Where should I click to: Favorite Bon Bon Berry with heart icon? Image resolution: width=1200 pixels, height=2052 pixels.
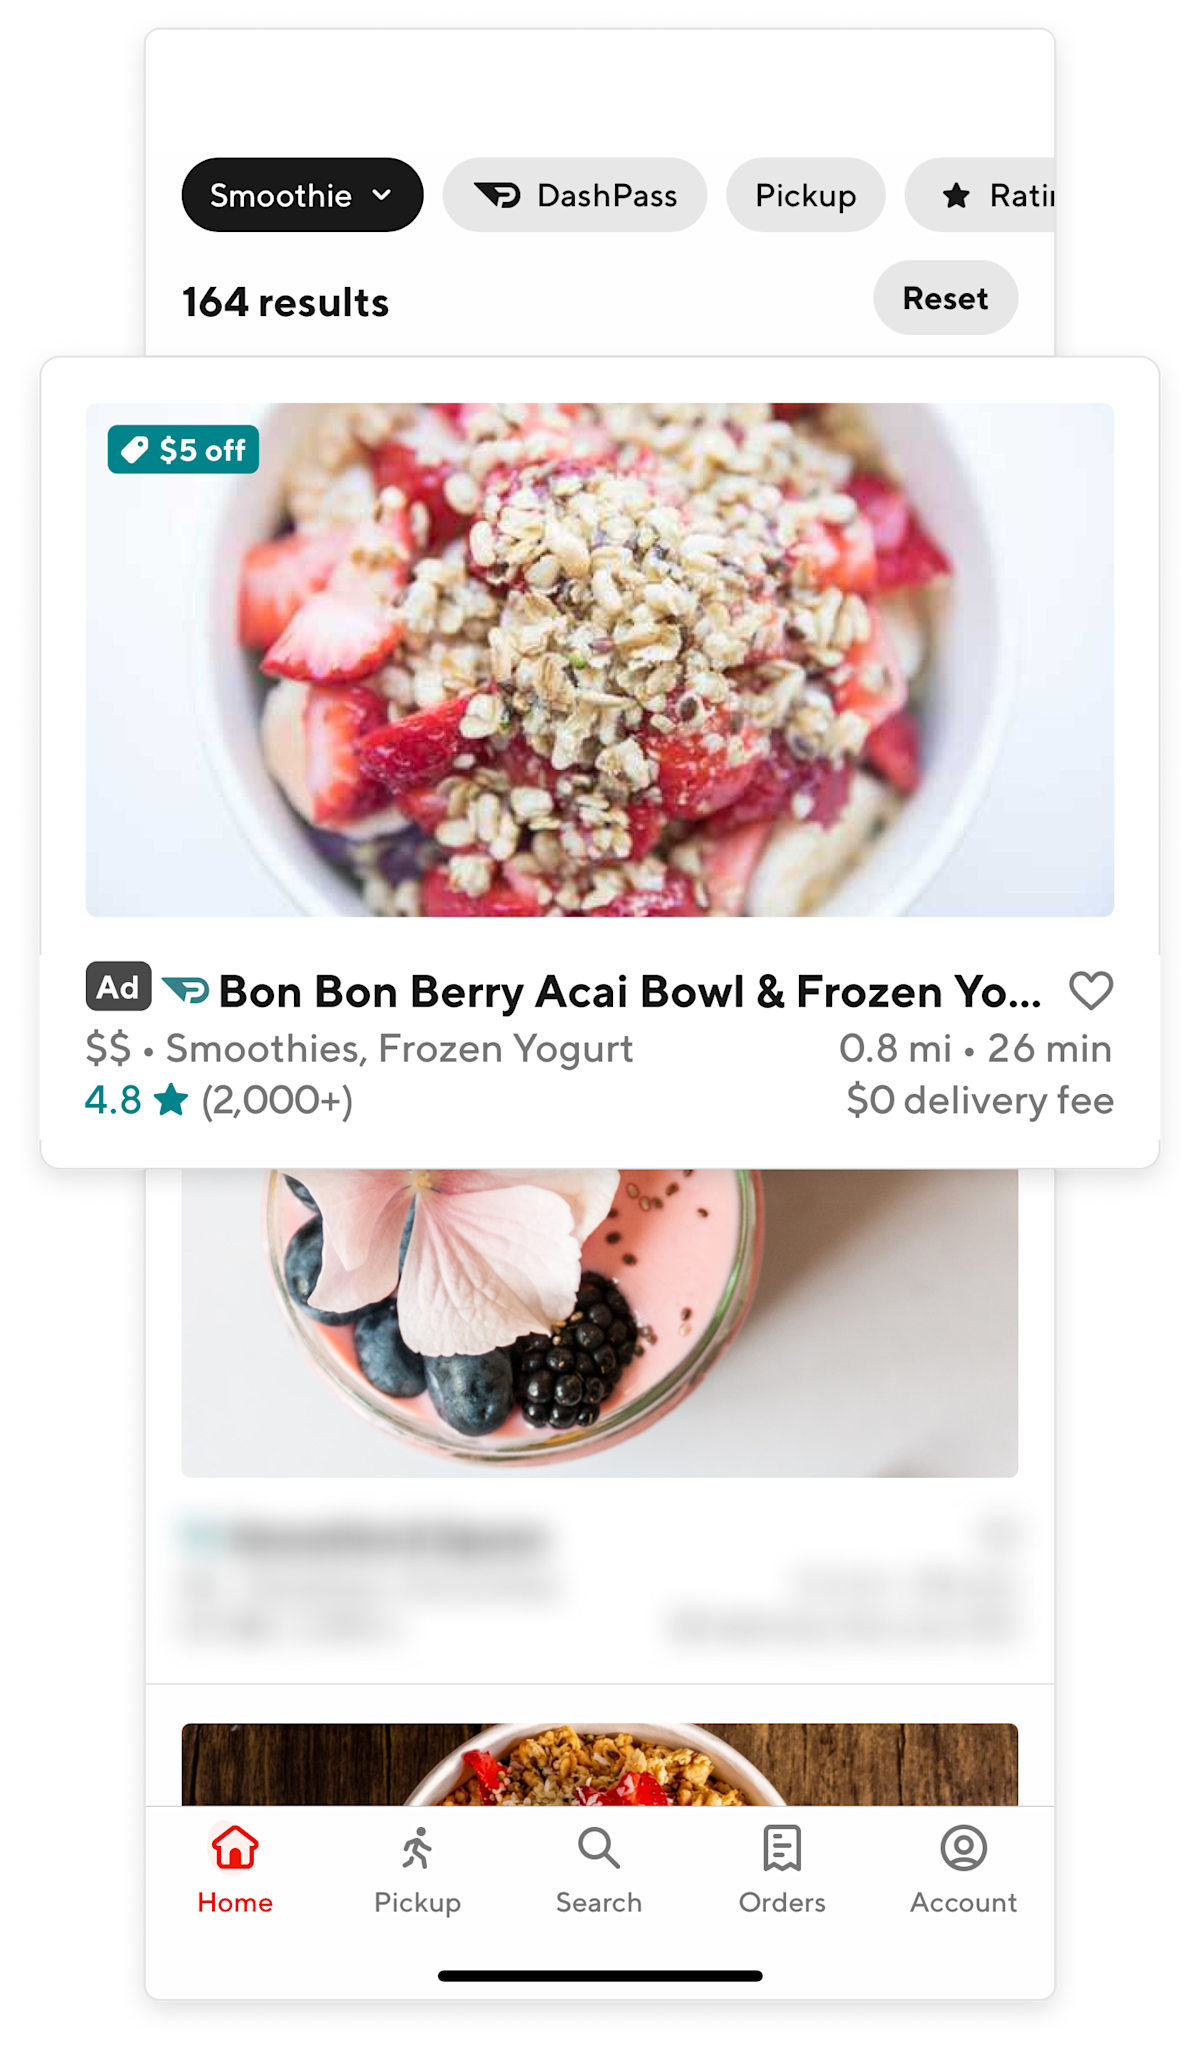tap(1091, 991)
